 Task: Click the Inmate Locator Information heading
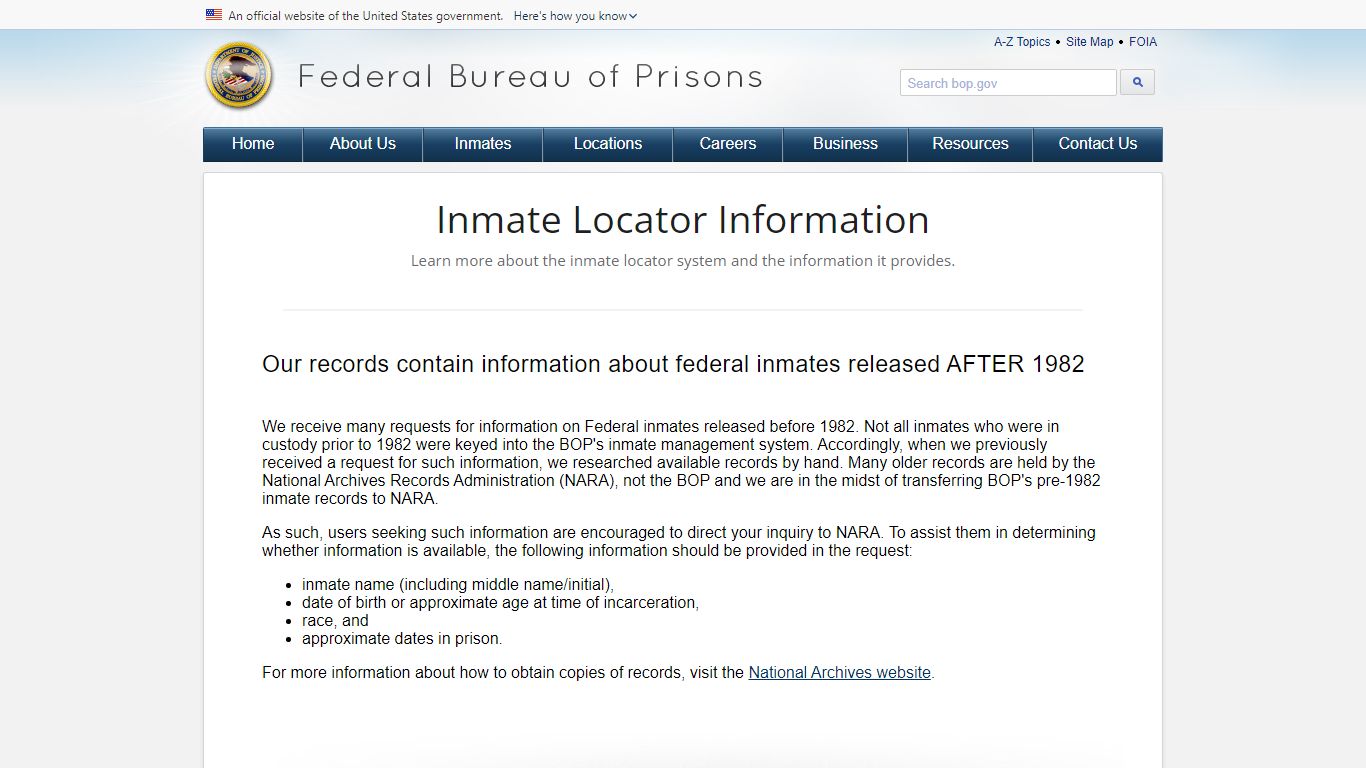click(683, 220)
